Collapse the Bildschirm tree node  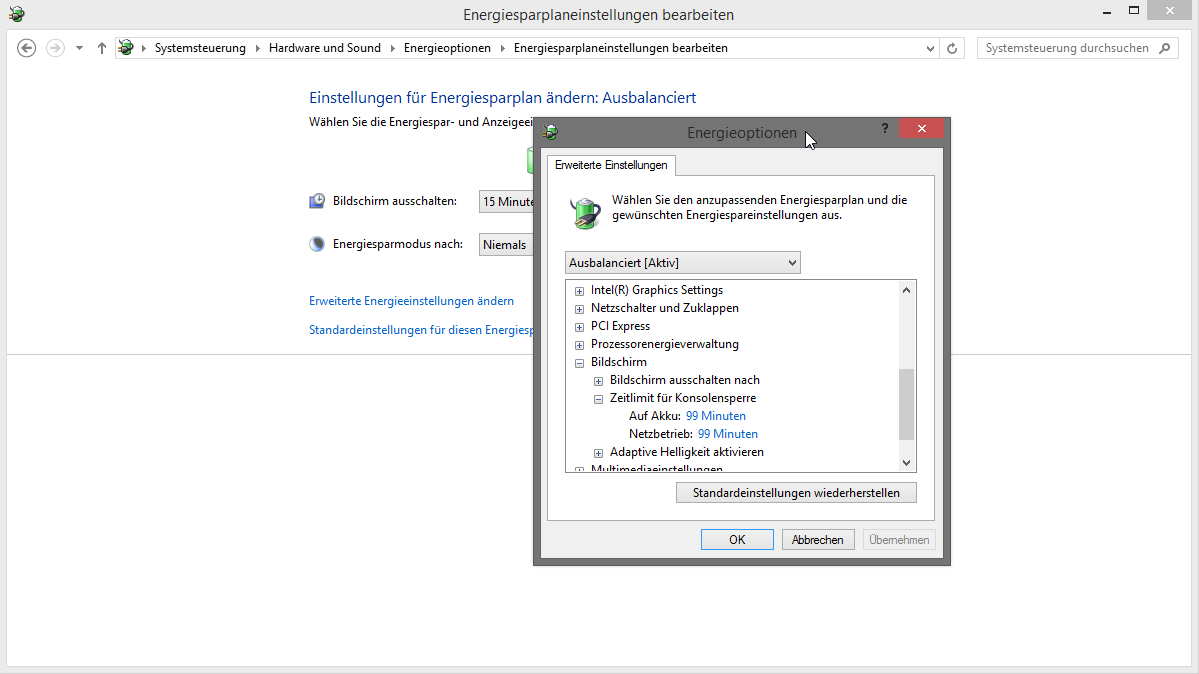579,363
